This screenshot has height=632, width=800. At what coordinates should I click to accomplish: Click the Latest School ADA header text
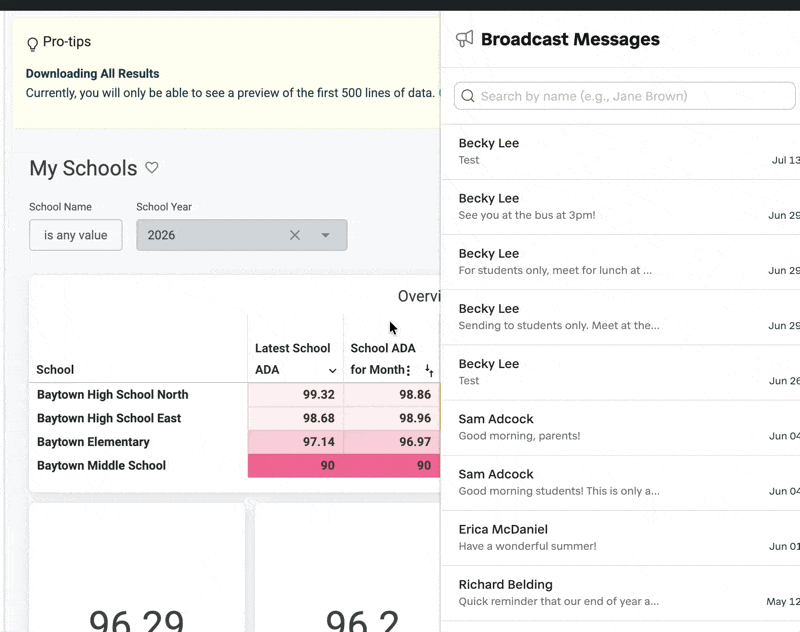(x=292, y=359)
